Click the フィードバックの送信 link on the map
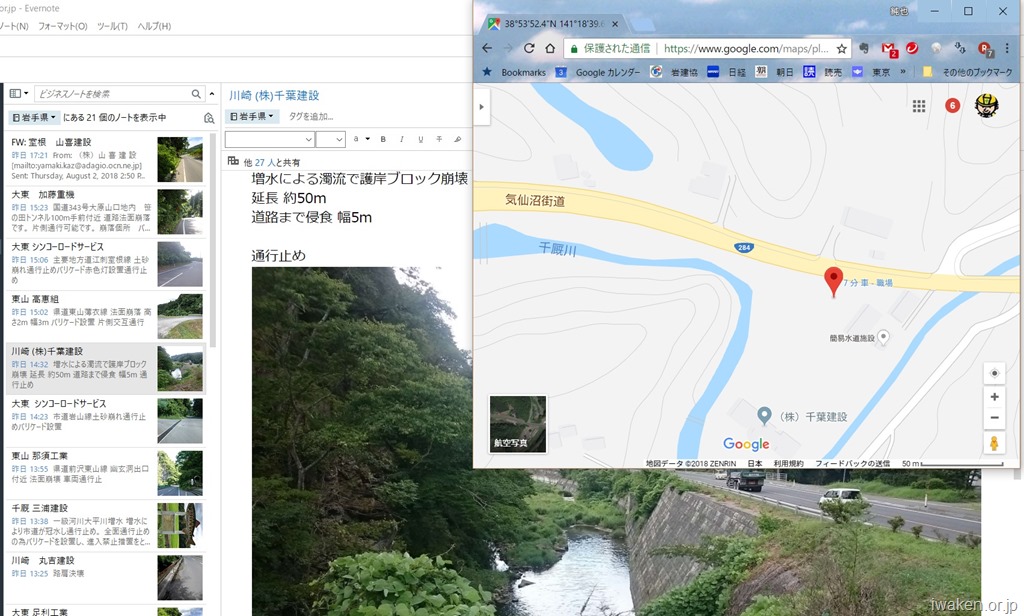1024x616 pixels. 852,463
